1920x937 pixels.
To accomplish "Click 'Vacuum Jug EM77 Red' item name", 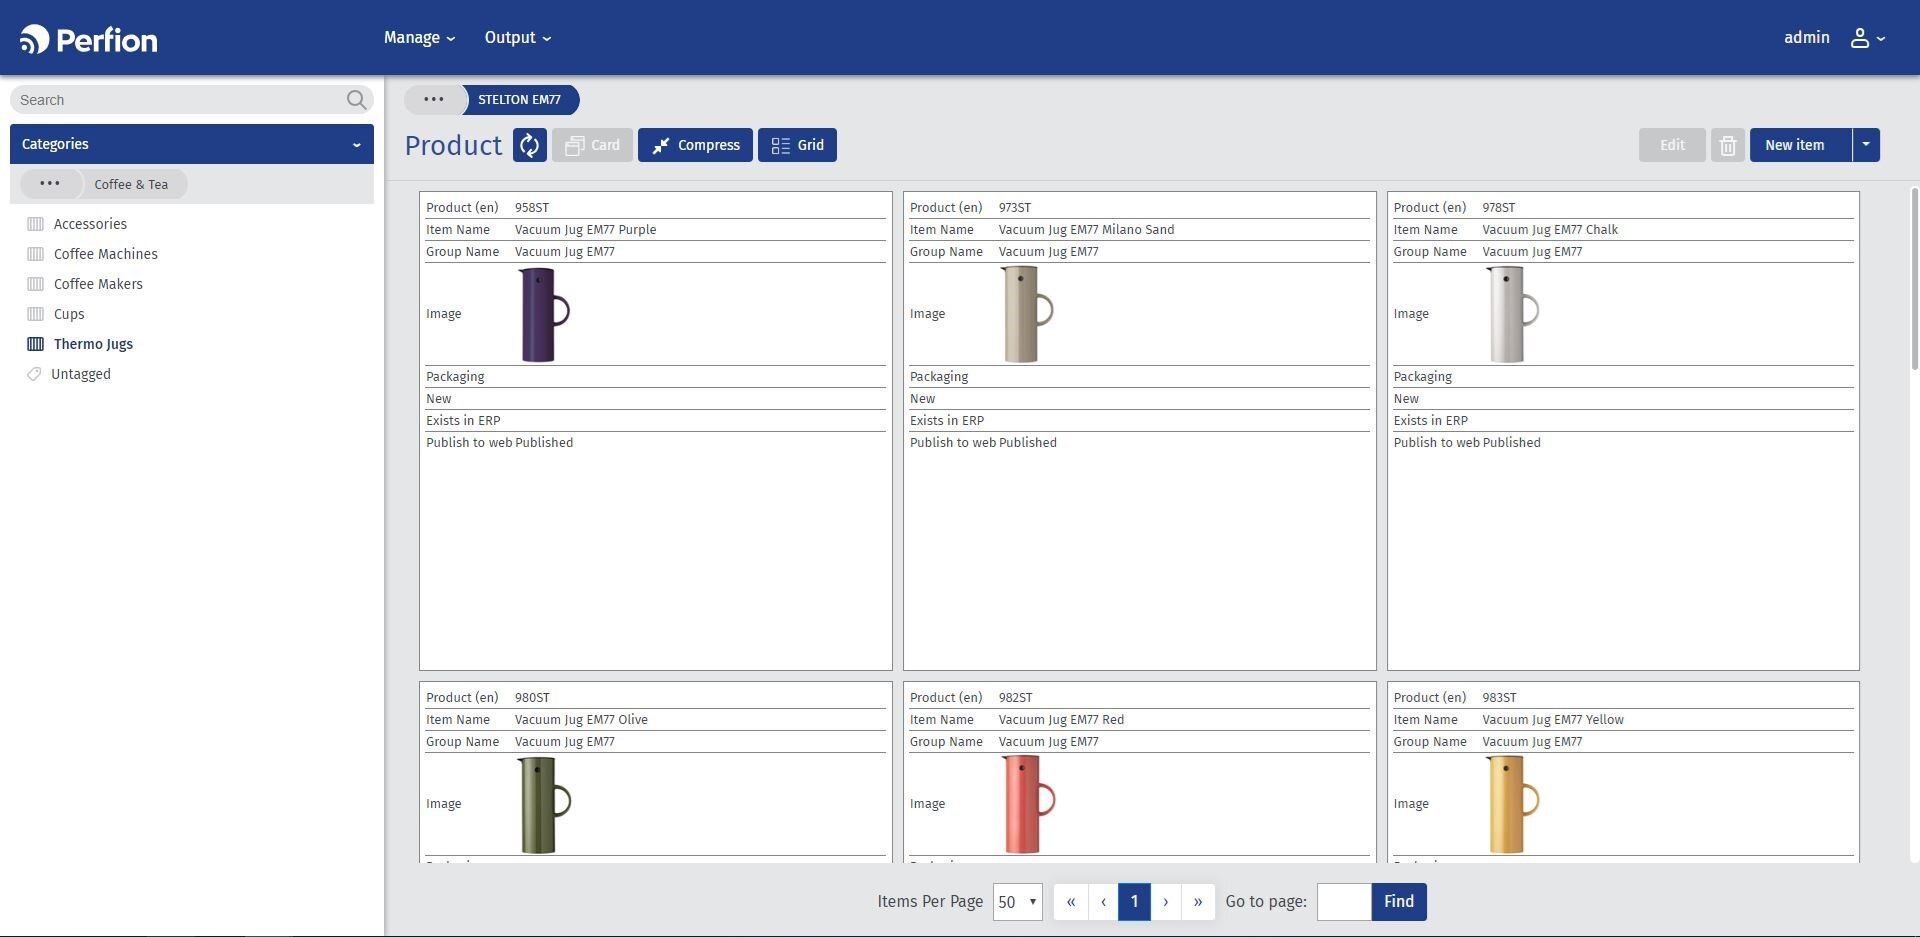I will (1061, 720).
